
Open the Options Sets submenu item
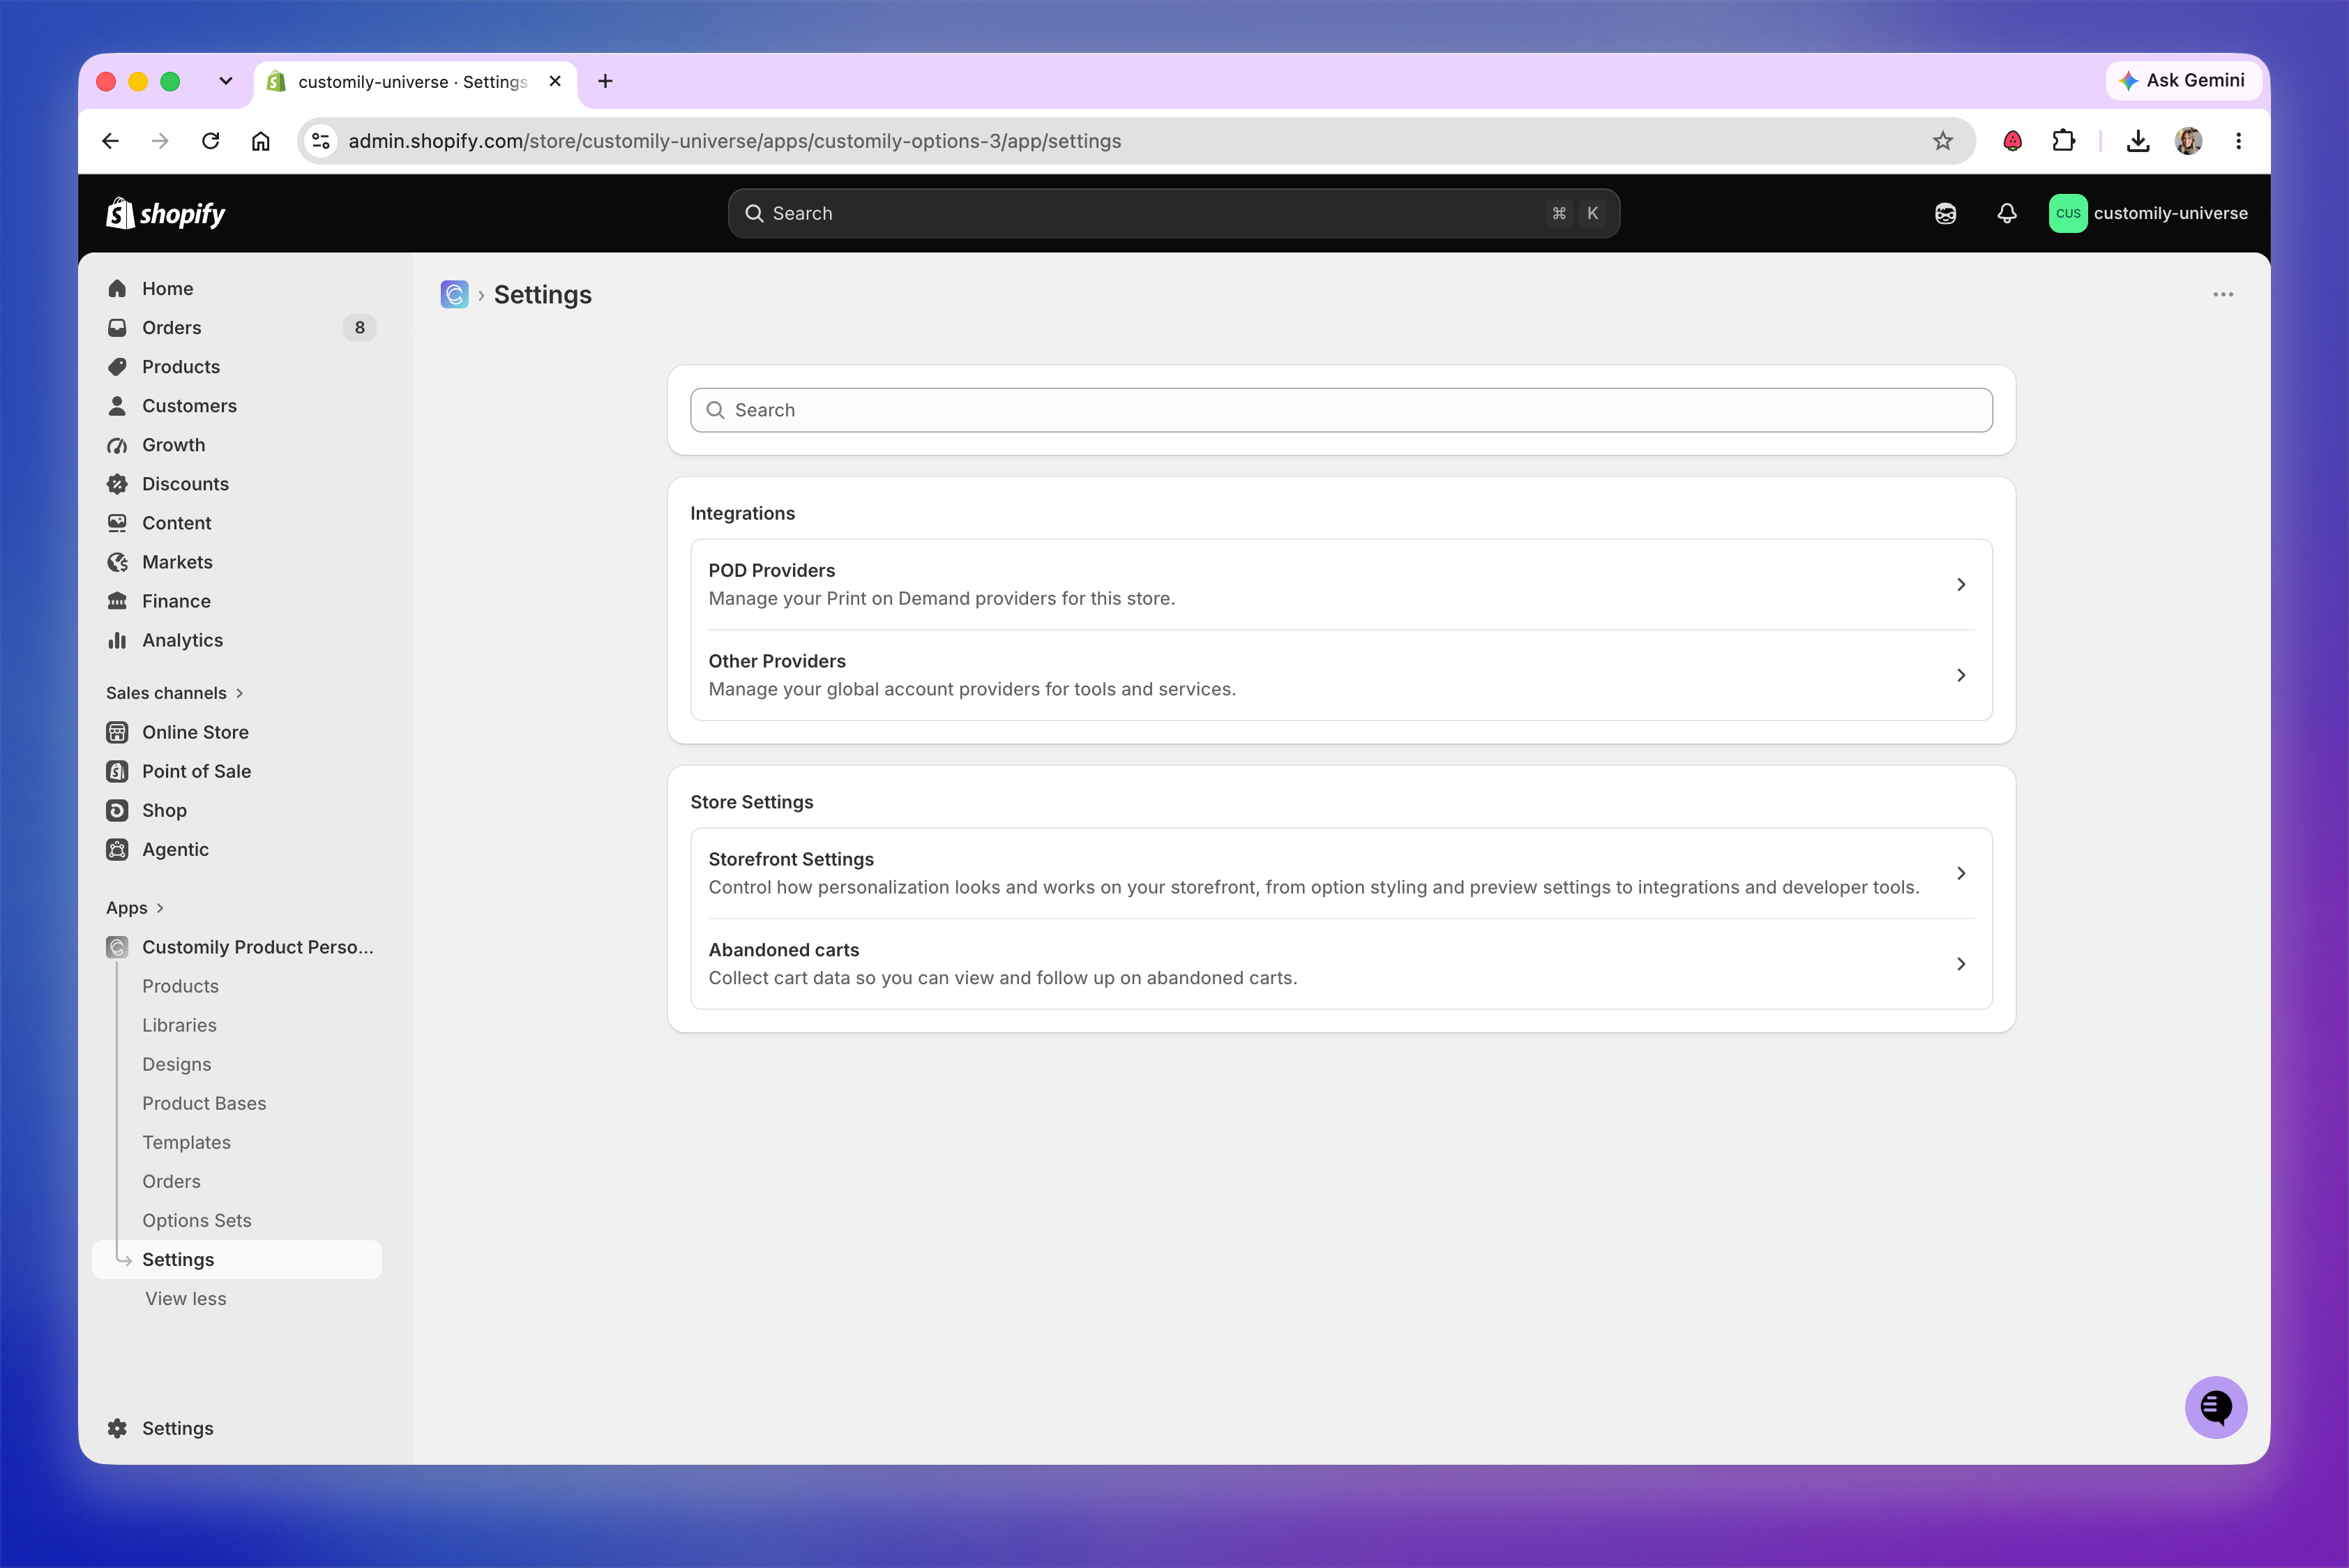tap(197, 1220)
